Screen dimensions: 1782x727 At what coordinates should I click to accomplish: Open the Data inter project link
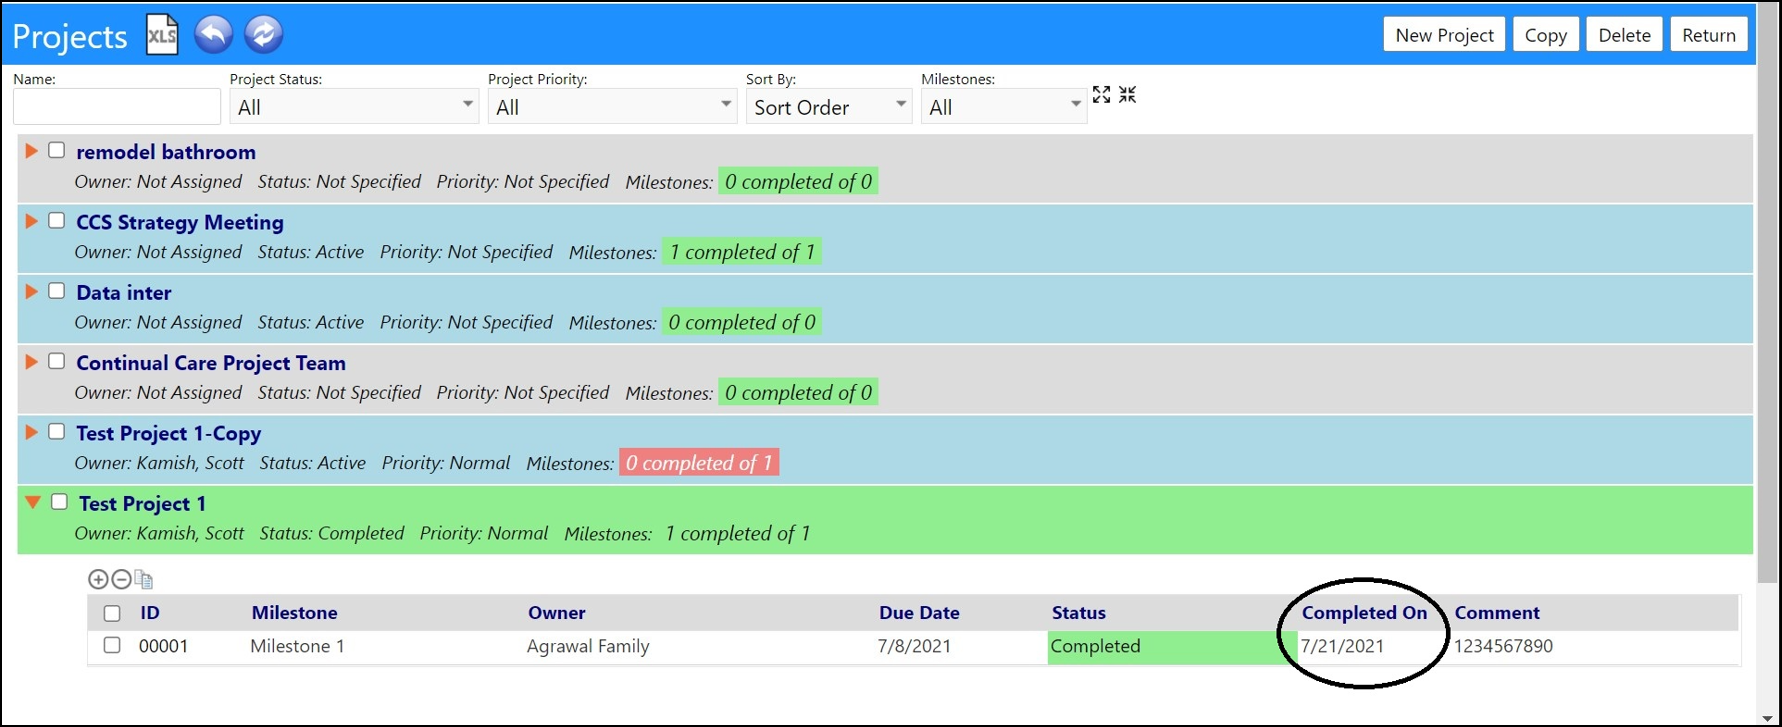pos(124,293)
